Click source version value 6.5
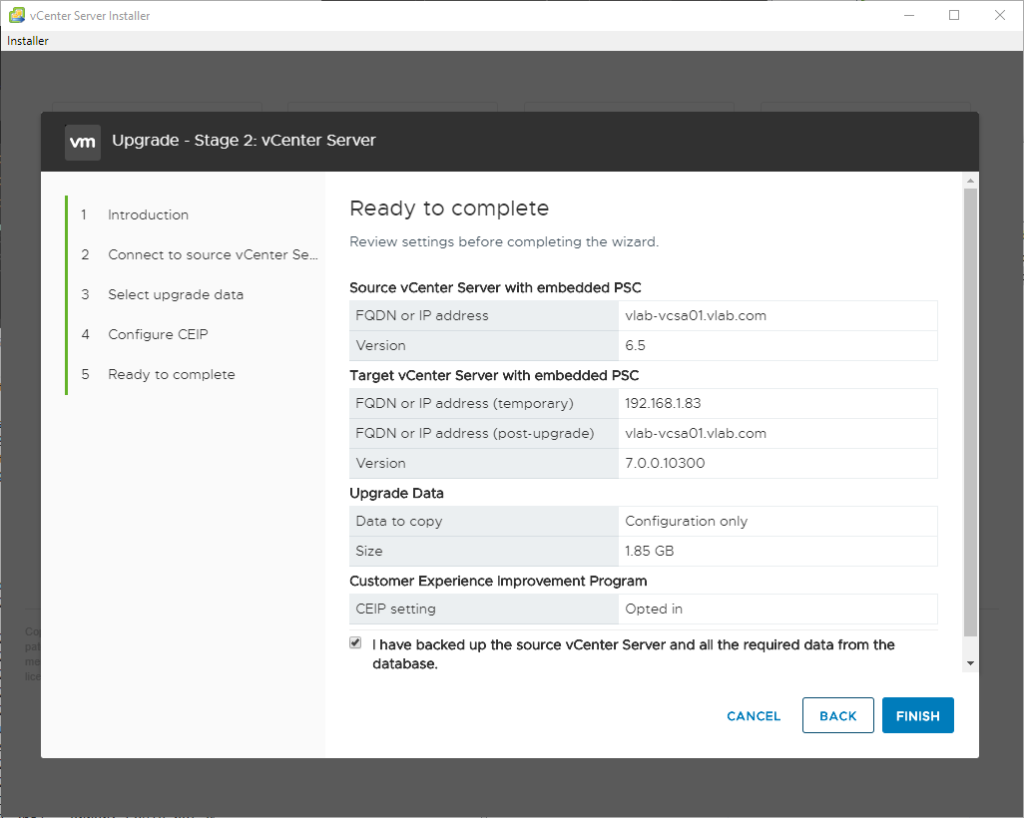The image size is (1024, 818). [x=635, y=345]
